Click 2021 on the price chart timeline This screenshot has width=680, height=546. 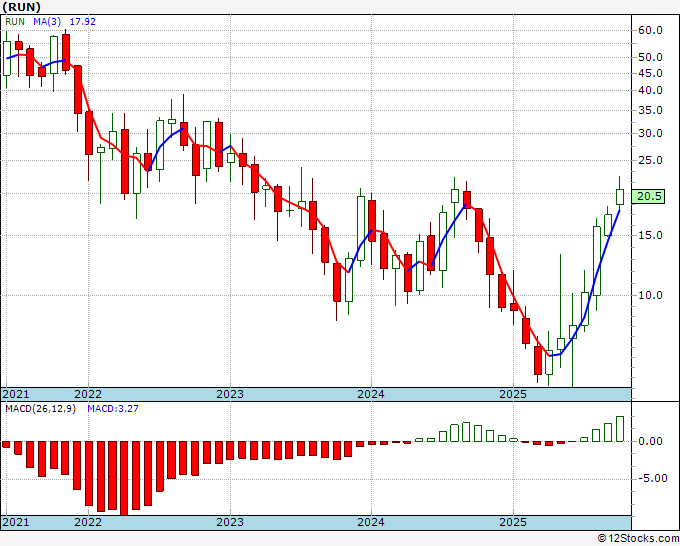tap(16, 394)
